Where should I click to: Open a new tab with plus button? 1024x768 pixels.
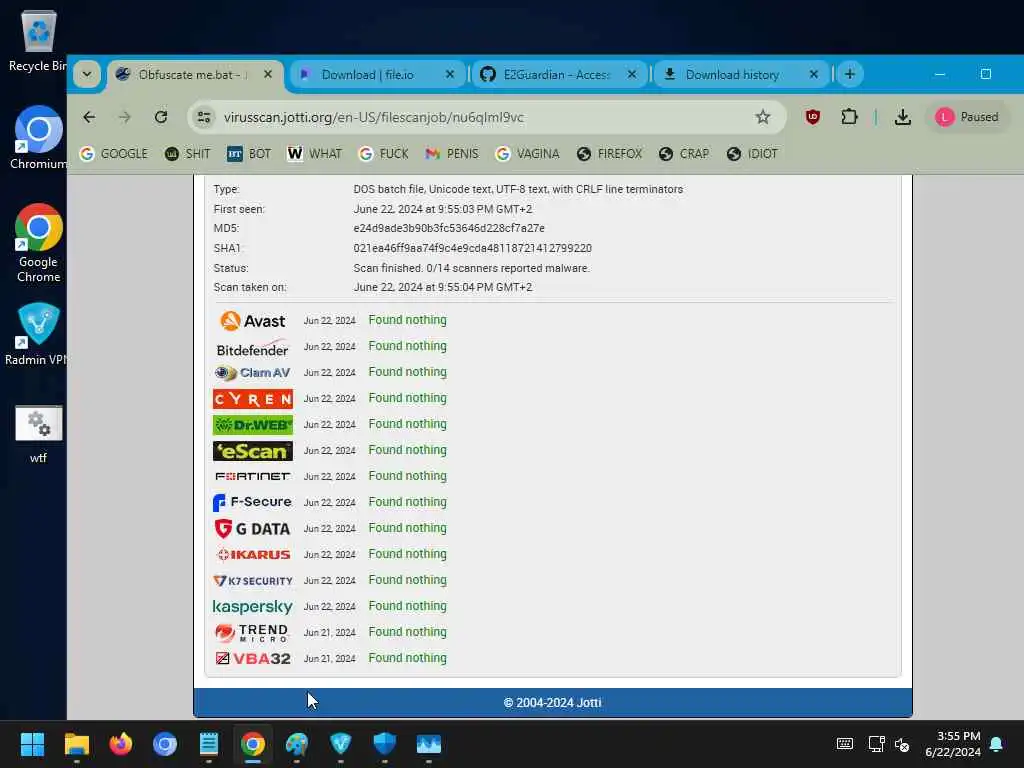[x=850, y=74]
